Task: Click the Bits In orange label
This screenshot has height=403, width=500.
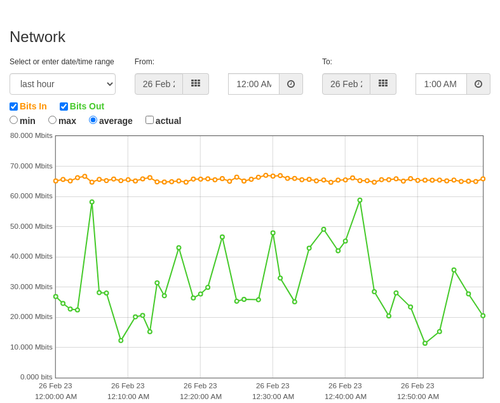Action: (33, 106)
